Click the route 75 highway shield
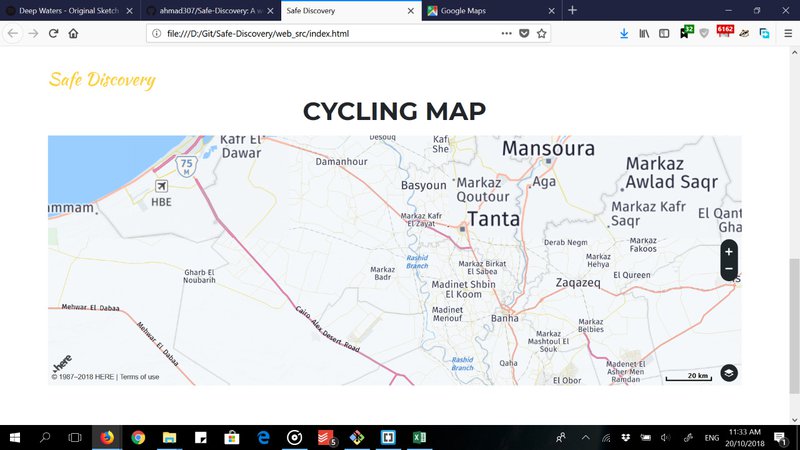Viewport: 800px width, 450px height. (x=186, y=166)
